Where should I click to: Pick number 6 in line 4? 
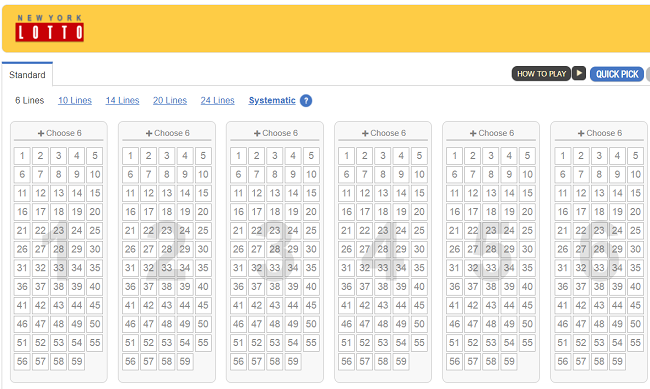(346, 174)
